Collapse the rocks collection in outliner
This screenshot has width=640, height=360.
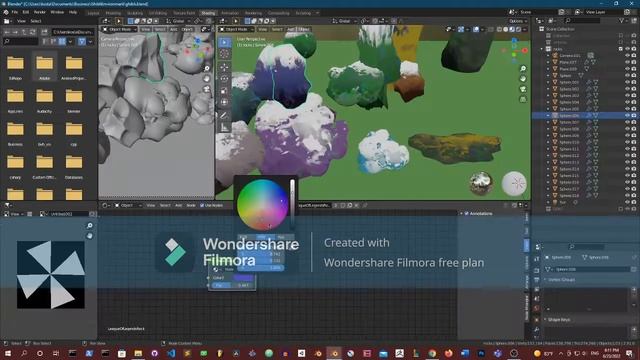[542, 49]
